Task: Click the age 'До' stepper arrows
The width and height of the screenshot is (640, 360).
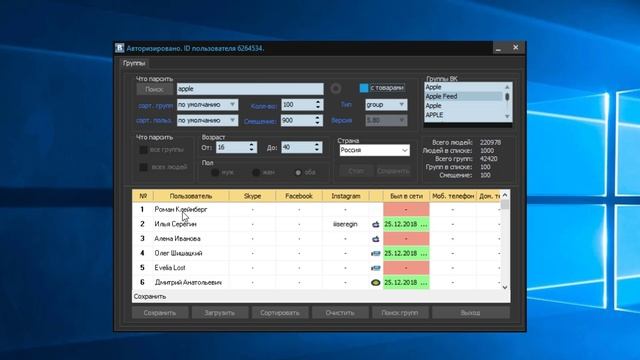Action: (317, 147)
